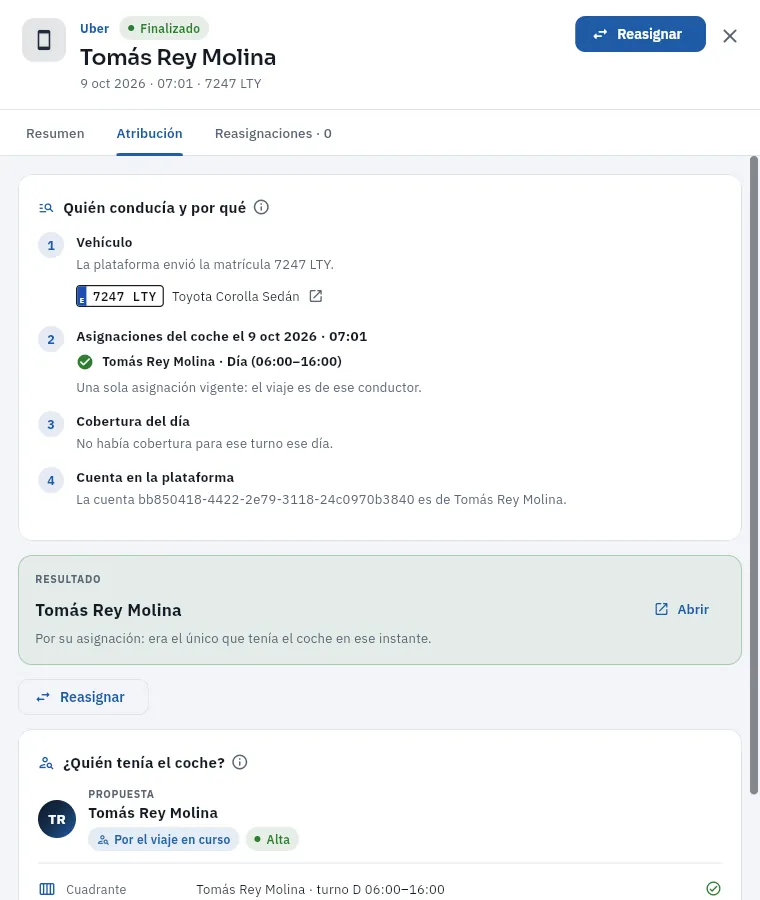Click info icon beside Quién conducía y por qué

pyautogui.click(x=261, y=207)
